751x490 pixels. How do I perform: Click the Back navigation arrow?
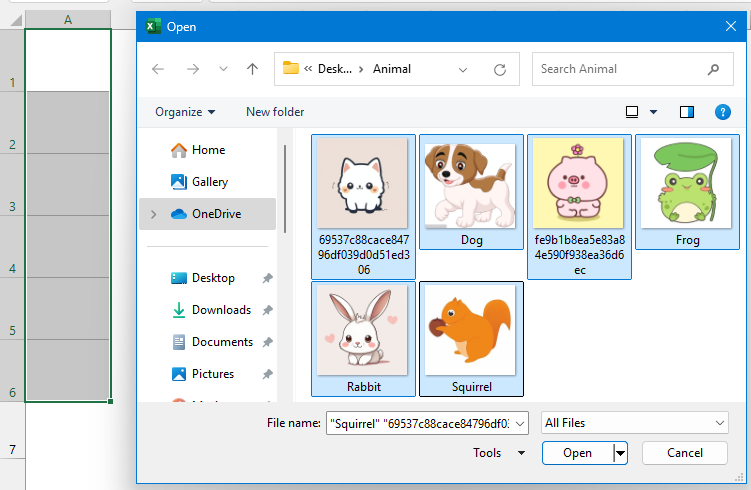158,69
